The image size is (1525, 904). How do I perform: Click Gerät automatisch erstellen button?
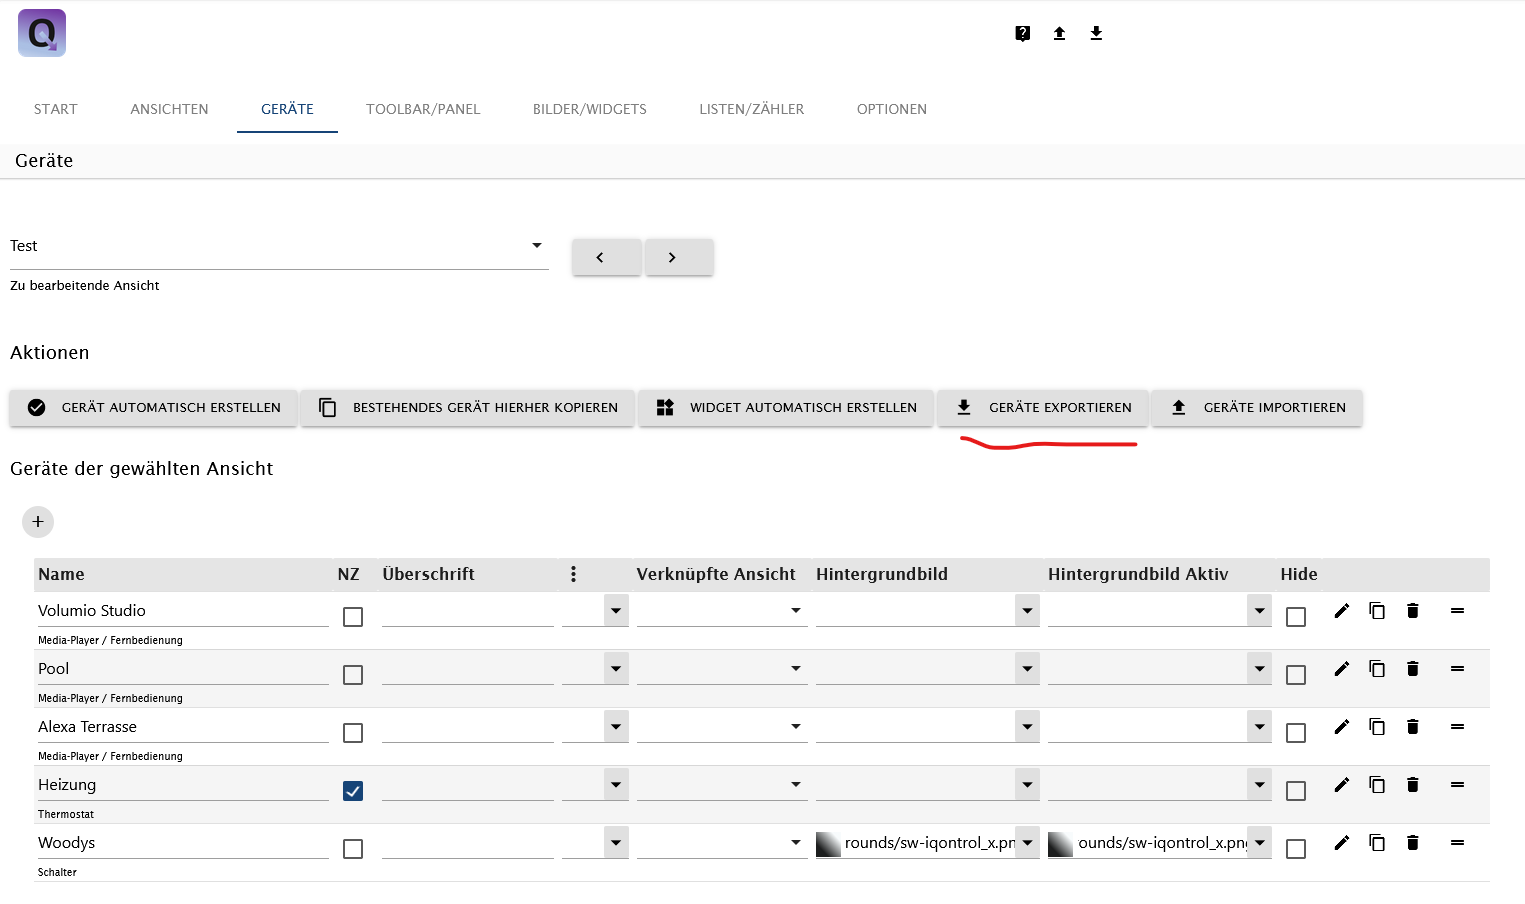click(x=154, y=408)
